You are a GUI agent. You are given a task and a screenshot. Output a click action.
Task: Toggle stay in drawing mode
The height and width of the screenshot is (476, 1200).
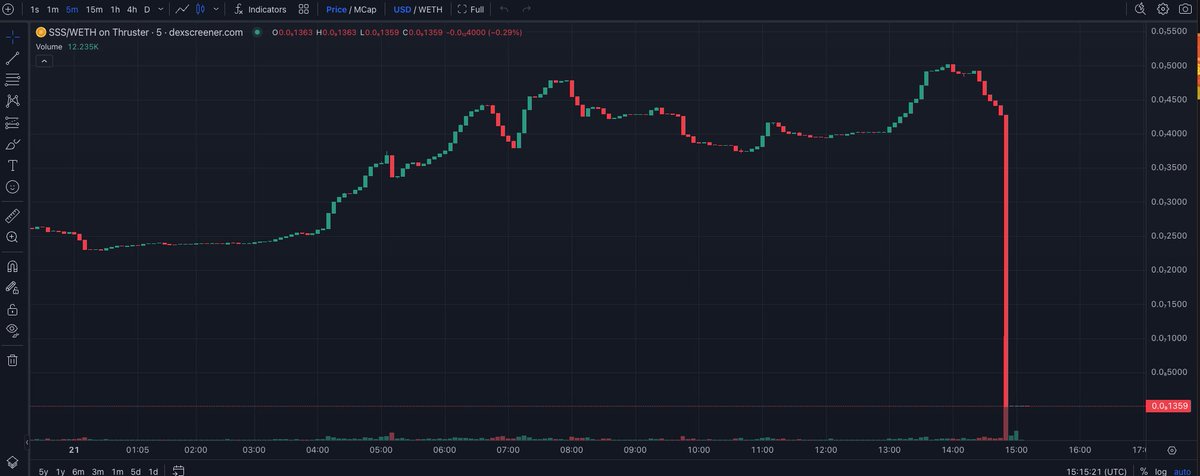click(x=12, y=287)
